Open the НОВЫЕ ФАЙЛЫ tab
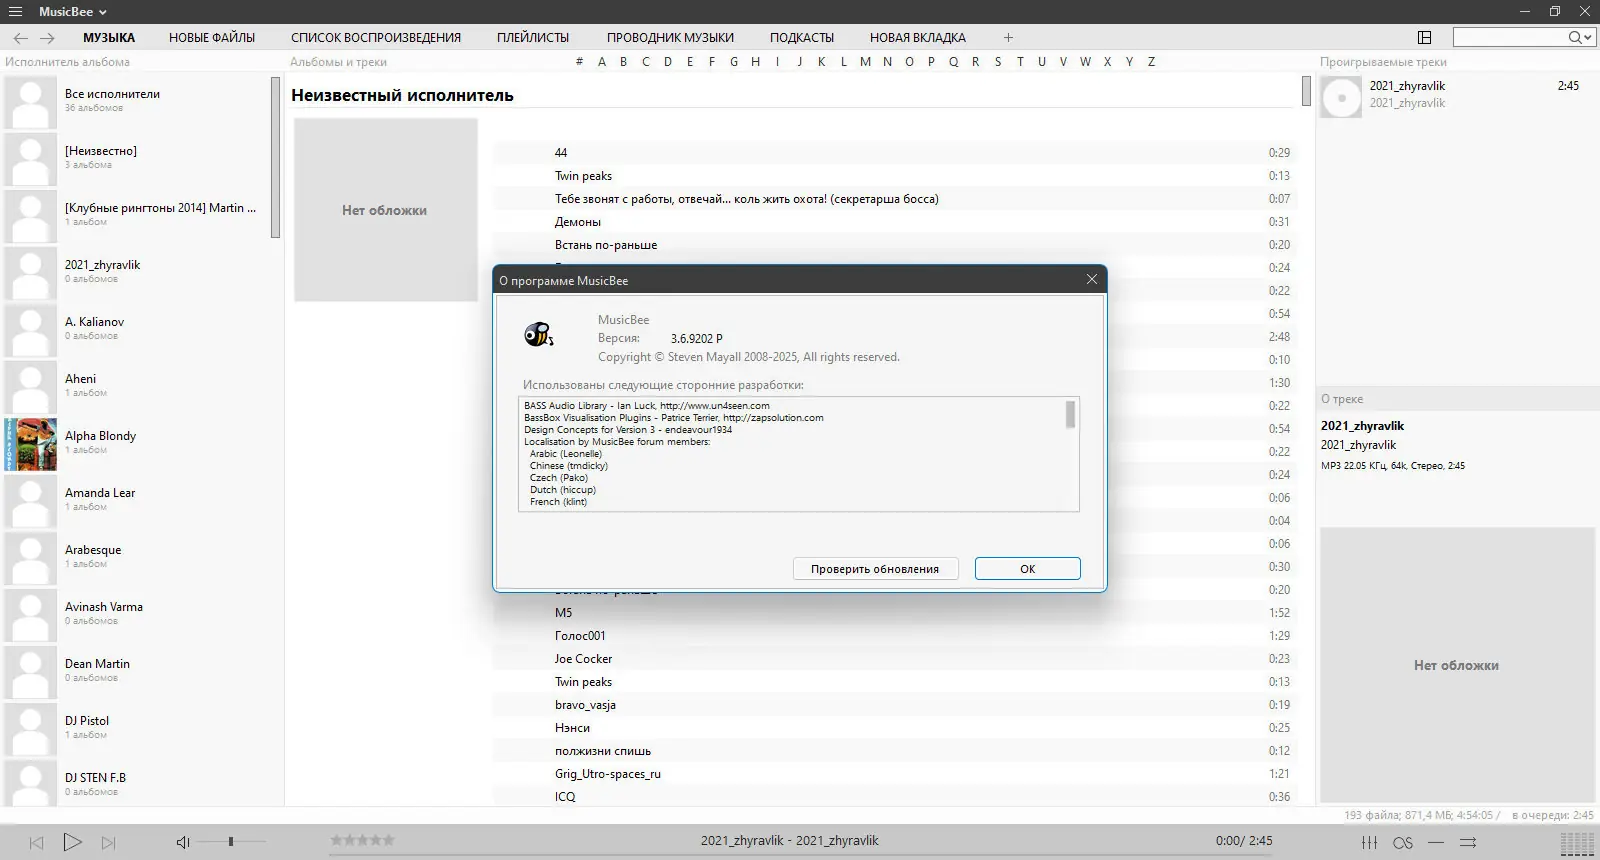The width and height of the screenshot is (1600, 860). tap(212, 38)
